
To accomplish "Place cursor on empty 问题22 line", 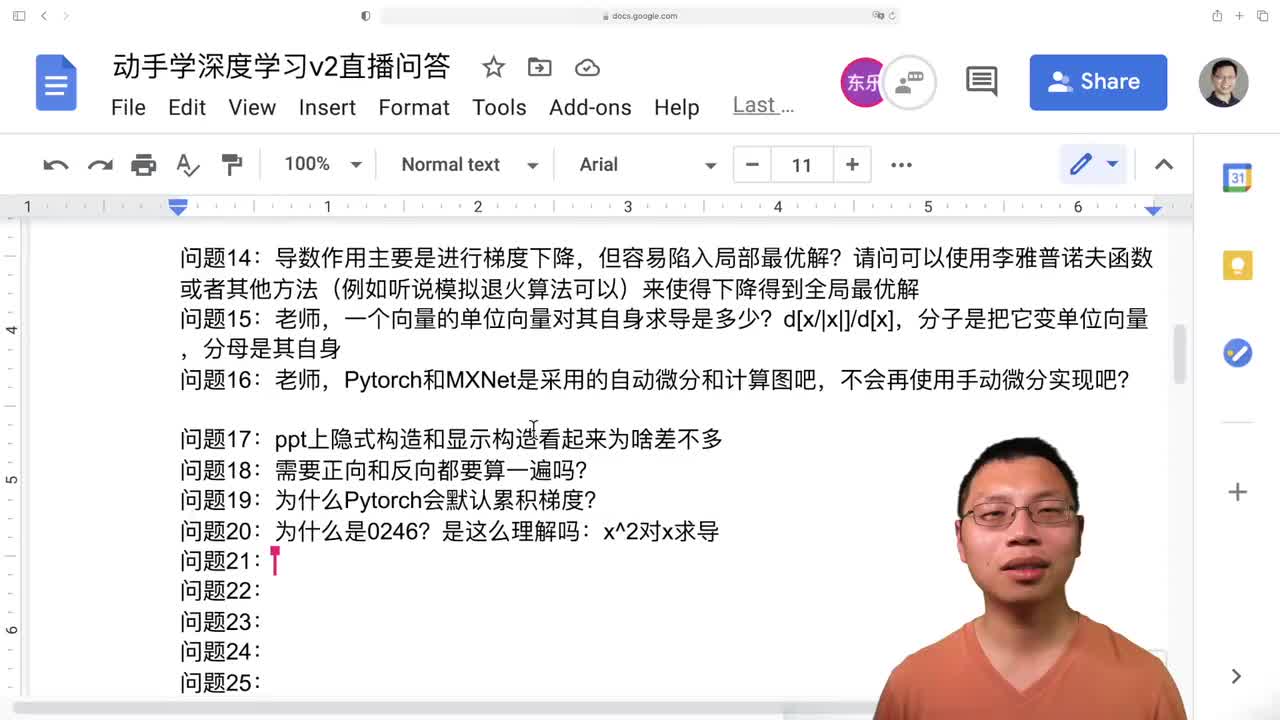I will click(x=220, y=591).
